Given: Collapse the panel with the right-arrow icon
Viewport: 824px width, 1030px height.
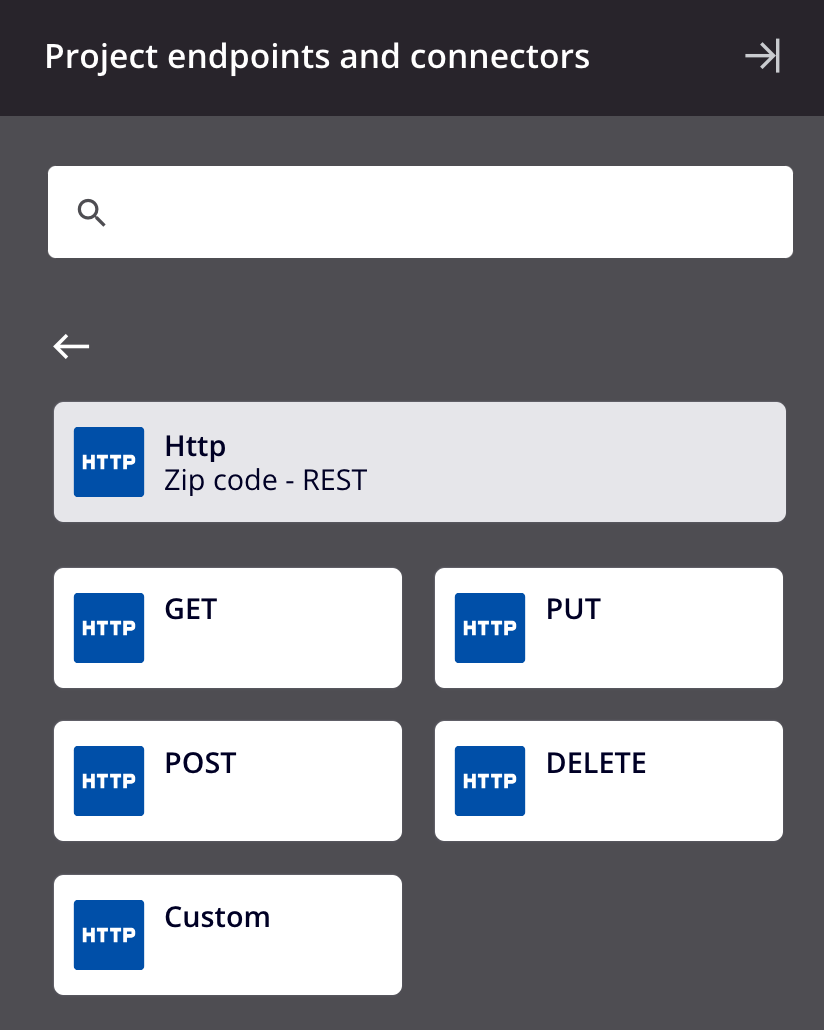Looking at the screenshot, I should tap(761, 57).
